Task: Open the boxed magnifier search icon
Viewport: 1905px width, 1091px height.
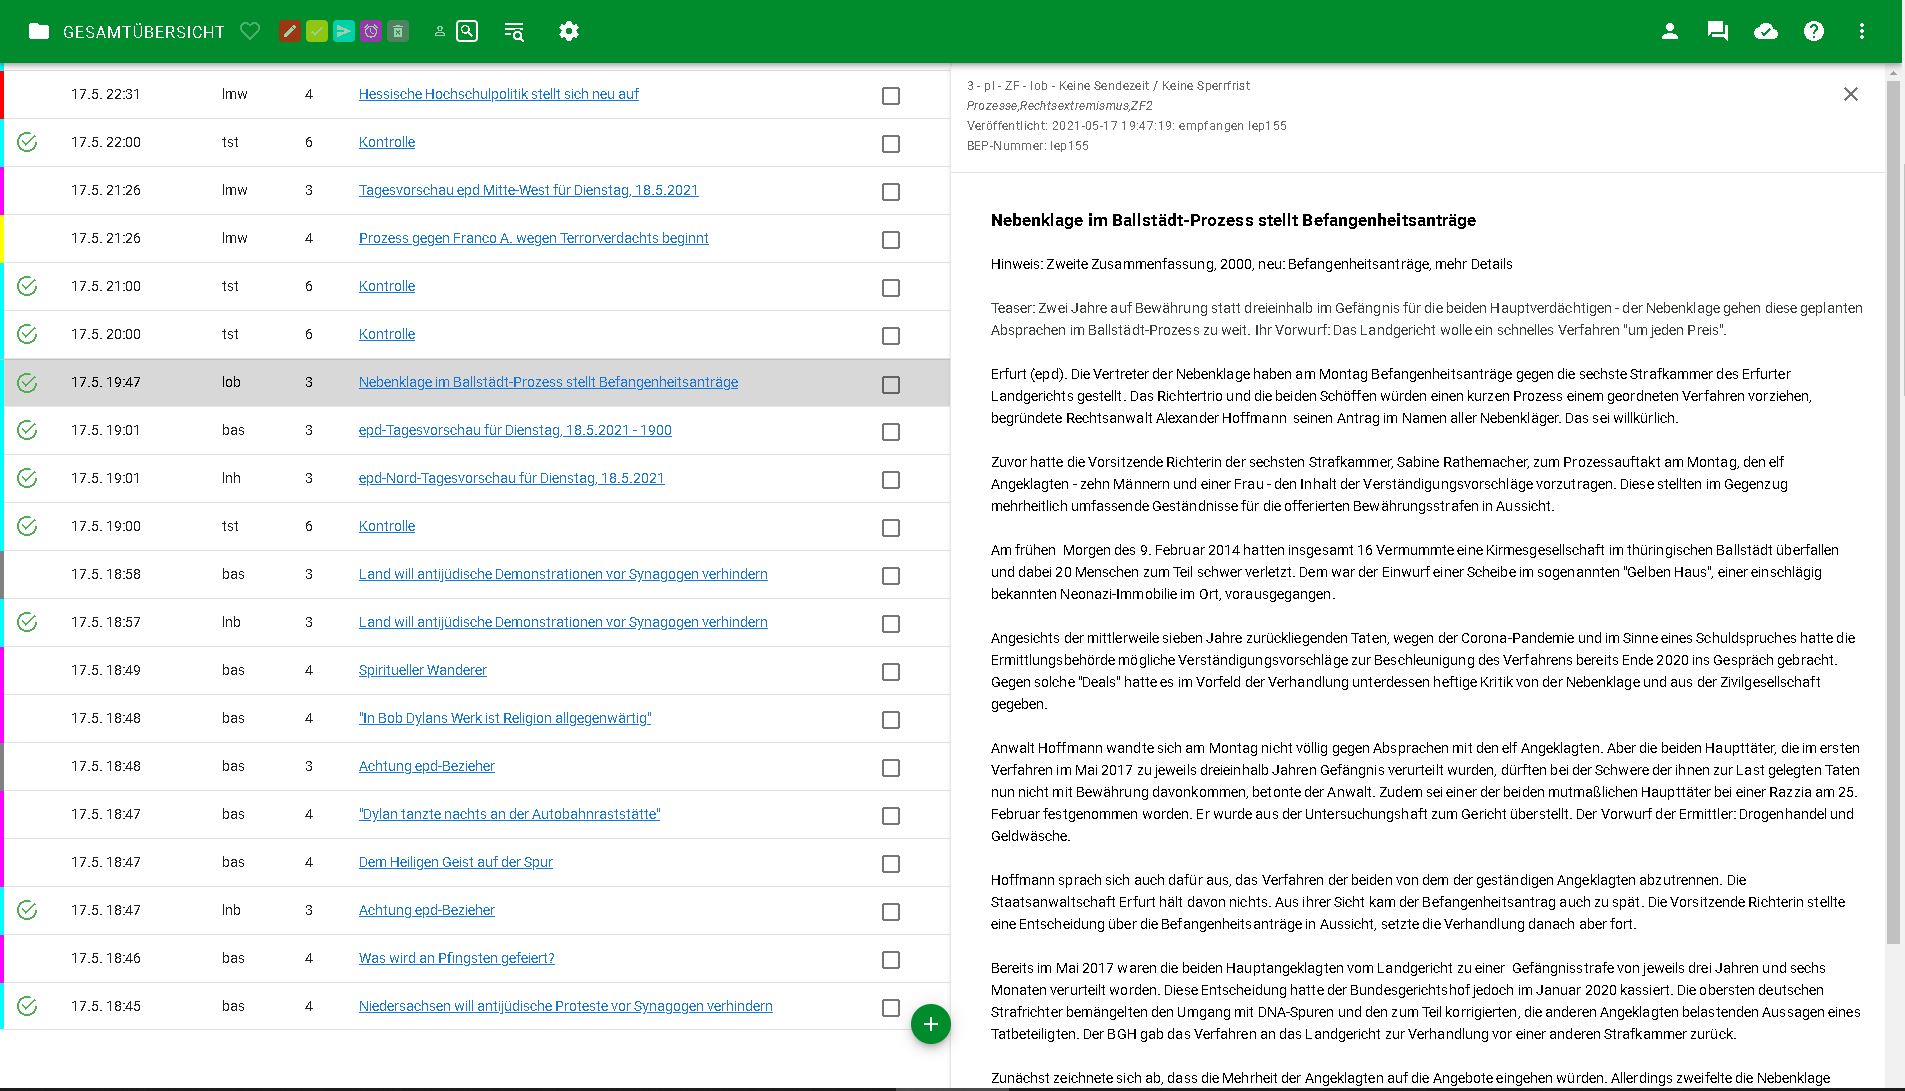Action: [x=467, y=31]
